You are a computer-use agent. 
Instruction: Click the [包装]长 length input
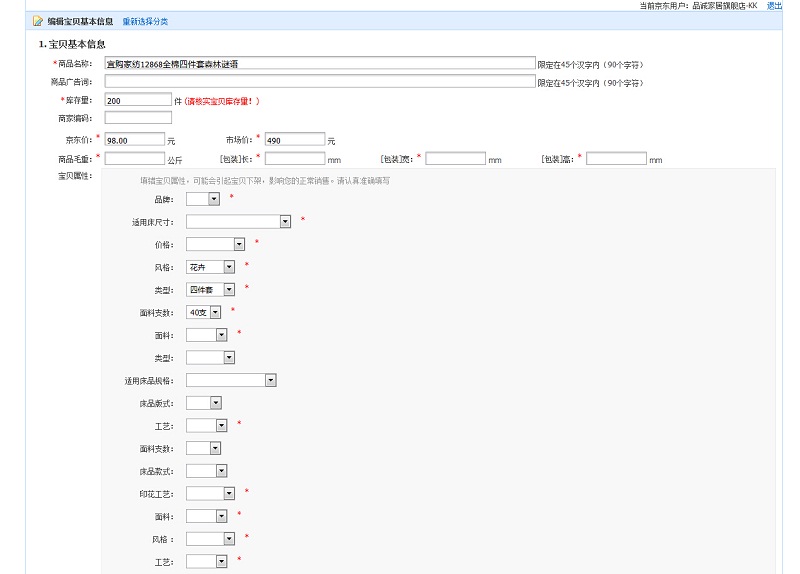294,159
